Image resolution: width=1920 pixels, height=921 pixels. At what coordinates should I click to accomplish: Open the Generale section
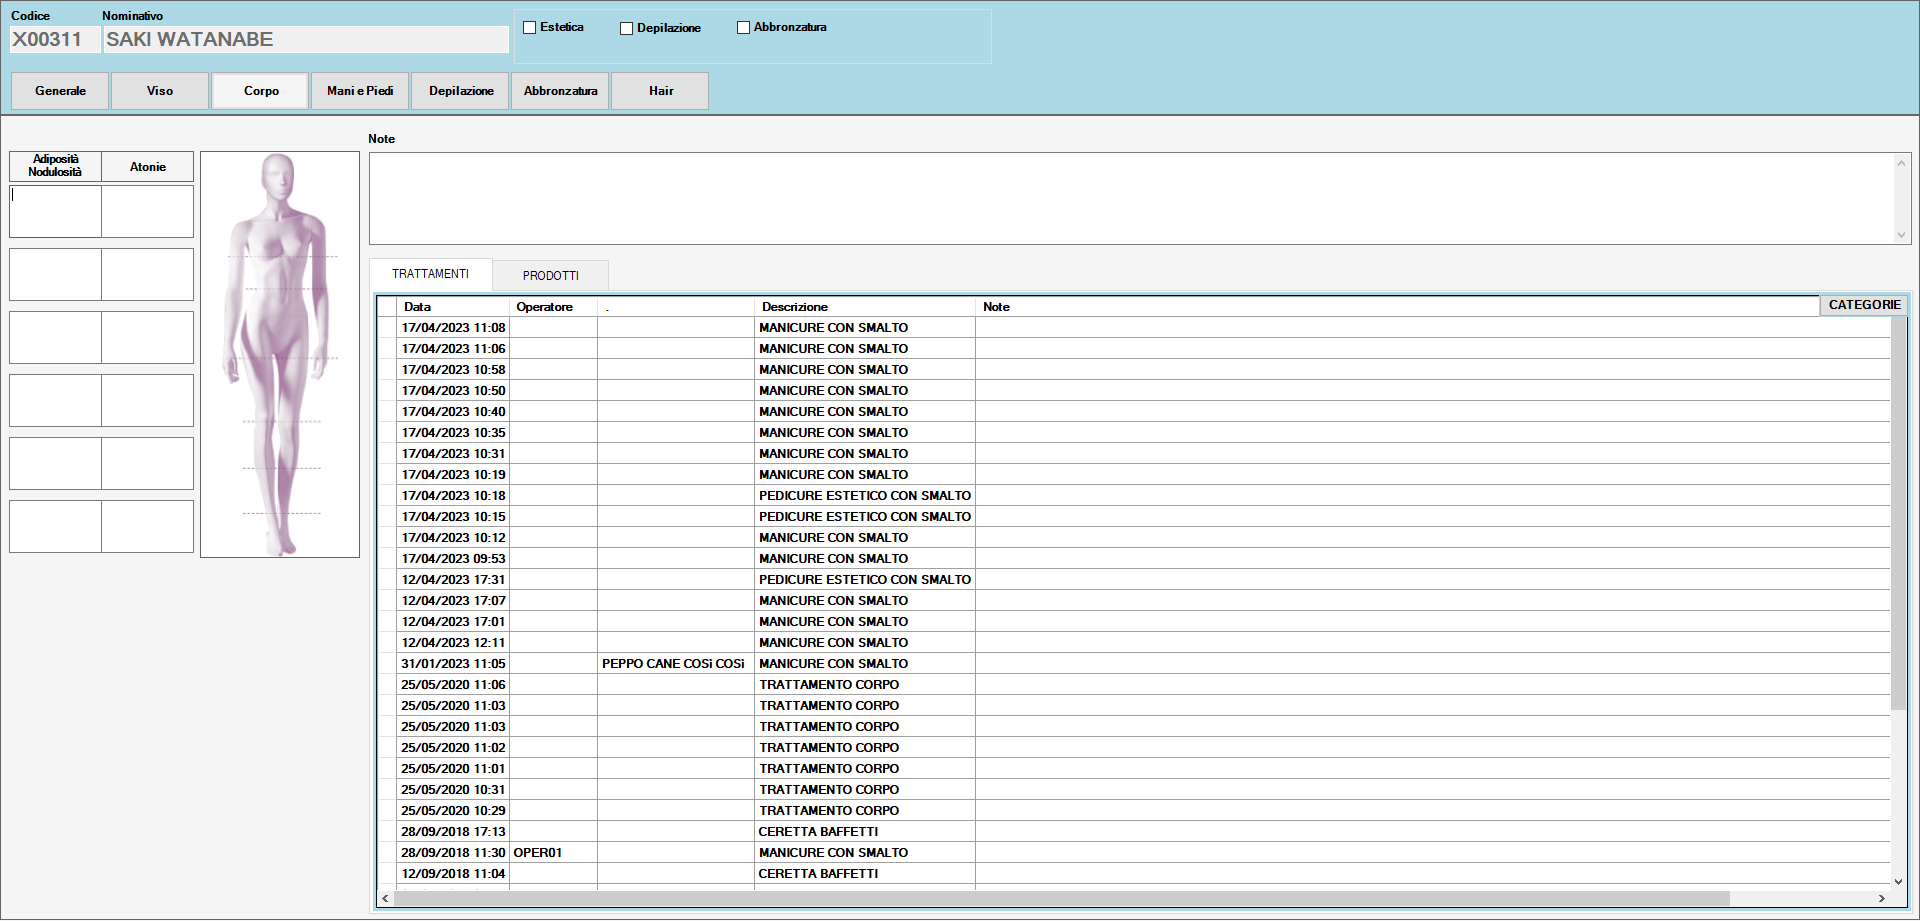click(60, 91)
